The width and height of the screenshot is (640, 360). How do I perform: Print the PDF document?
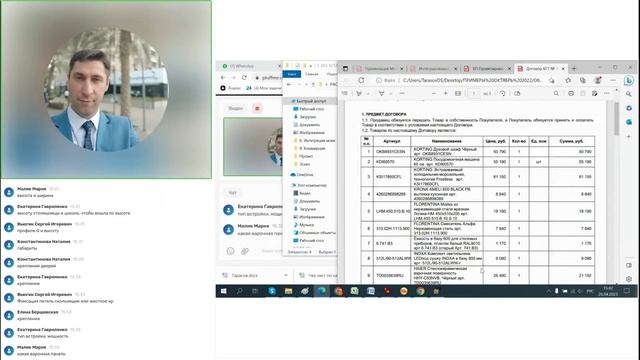[571, 93]
